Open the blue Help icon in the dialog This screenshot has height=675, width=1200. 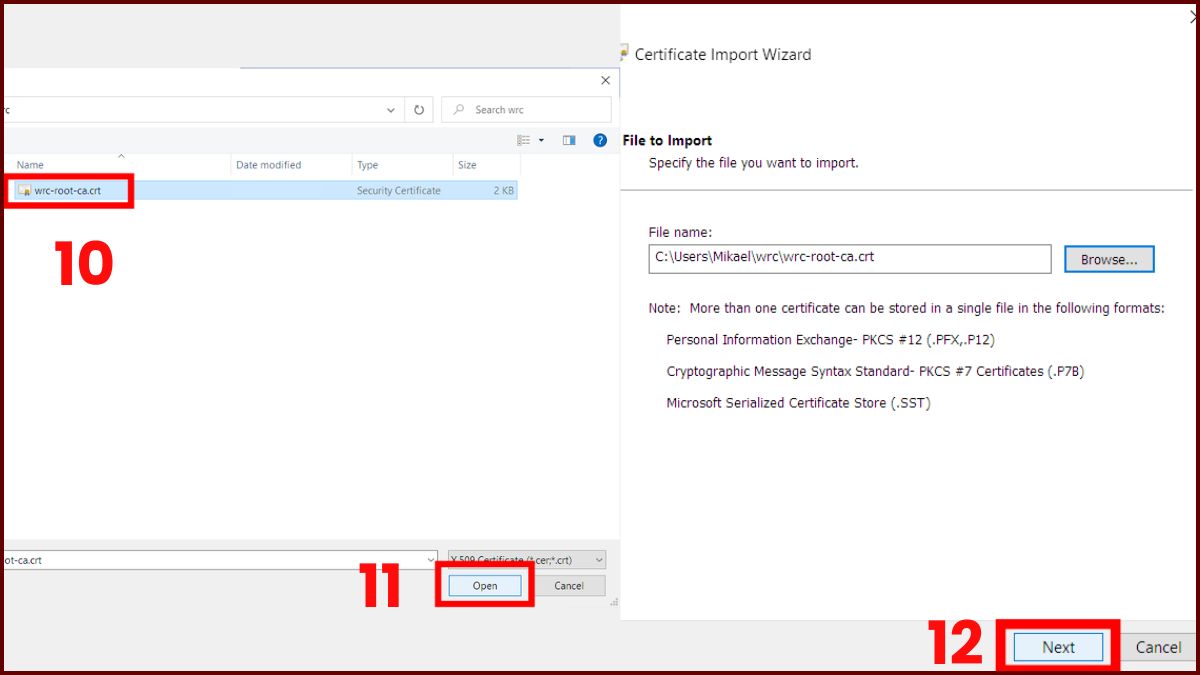tap(599, 140)
